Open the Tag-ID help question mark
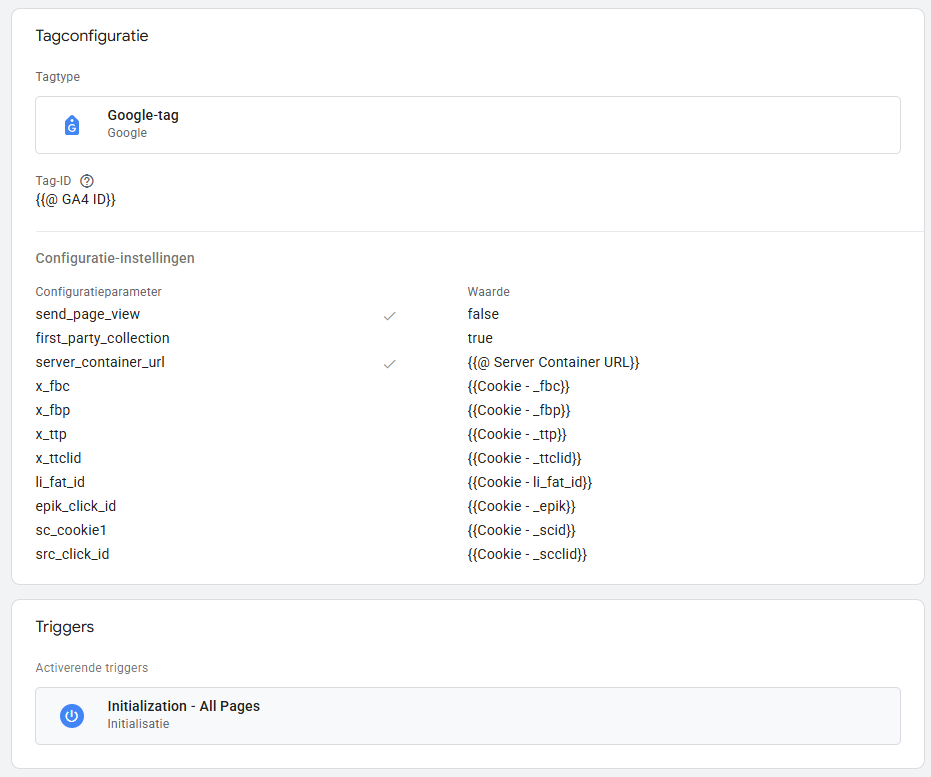 point(87,181)
